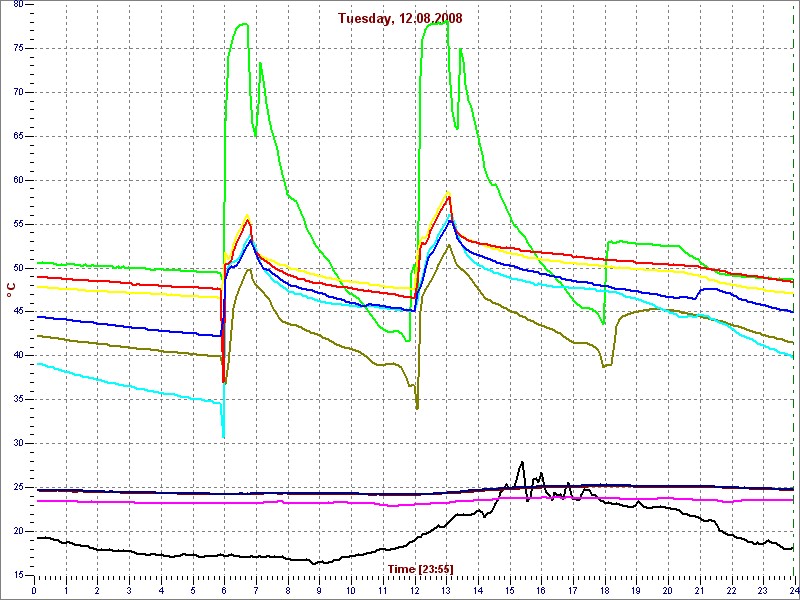This screenshot has width=800, height=600.
Task: Pick the '70' temperature axis value
Action: pos(18,92)
